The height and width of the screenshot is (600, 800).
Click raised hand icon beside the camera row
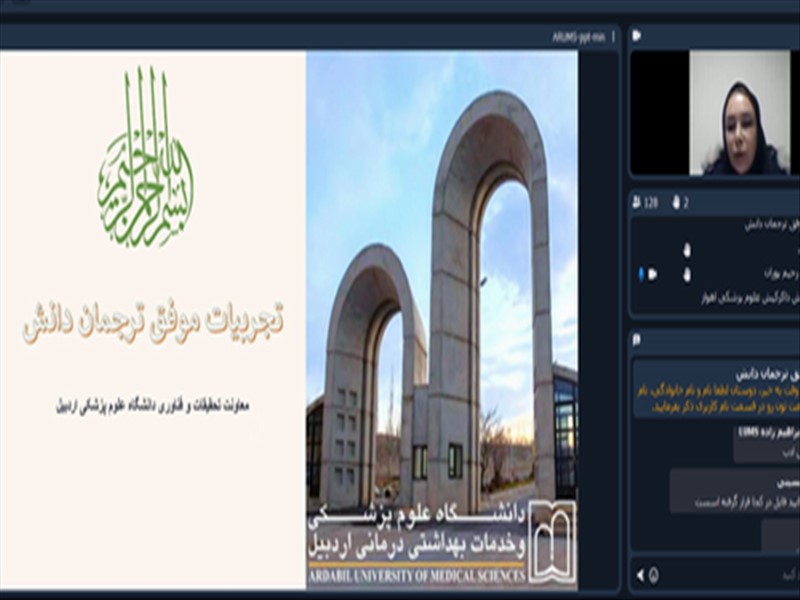tap(687, 274)
